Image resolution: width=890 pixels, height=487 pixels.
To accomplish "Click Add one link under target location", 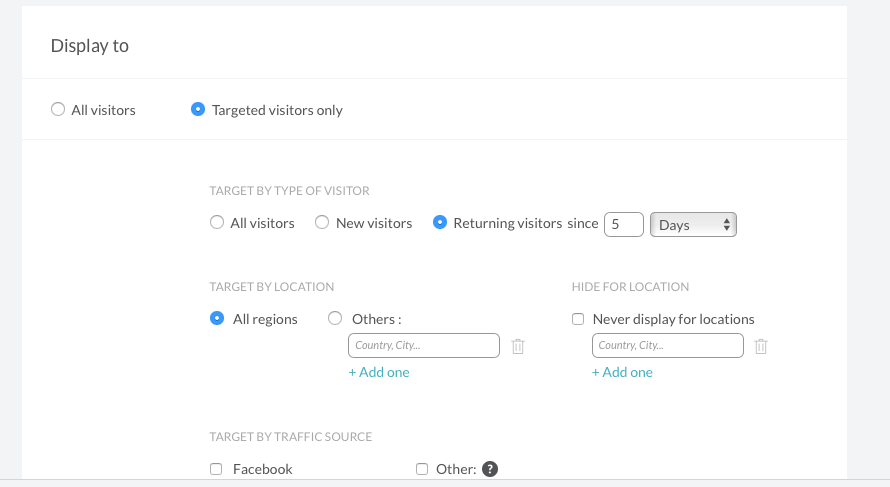I will 379,372.
